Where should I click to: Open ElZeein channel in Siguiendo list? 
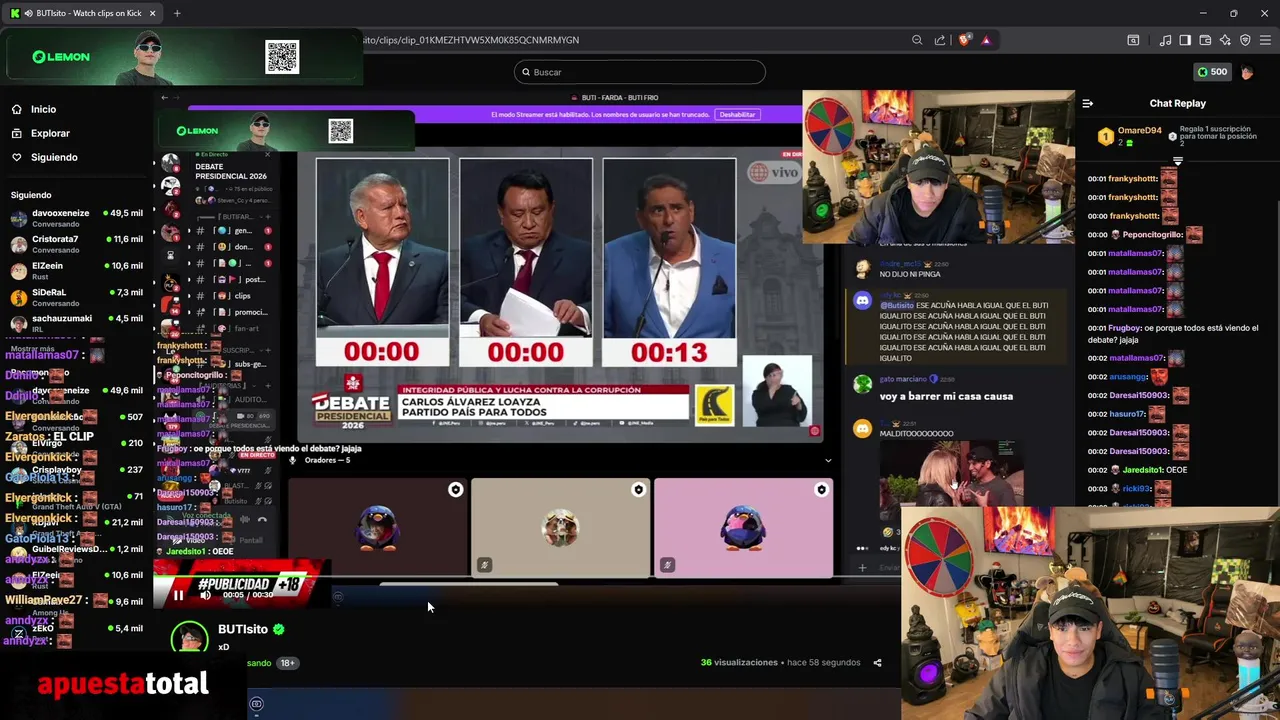78,270
